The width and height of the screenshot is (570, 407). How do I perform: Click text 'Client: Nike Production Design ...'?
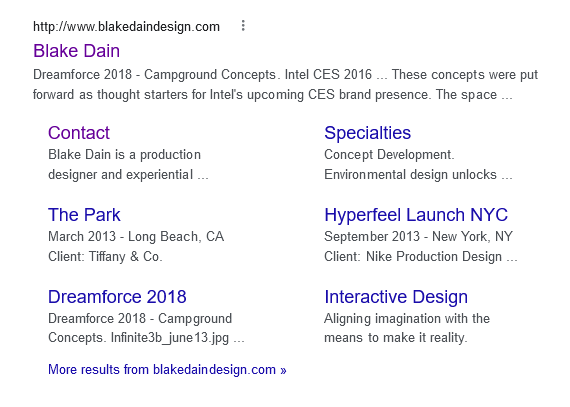[x=421, y=257]
